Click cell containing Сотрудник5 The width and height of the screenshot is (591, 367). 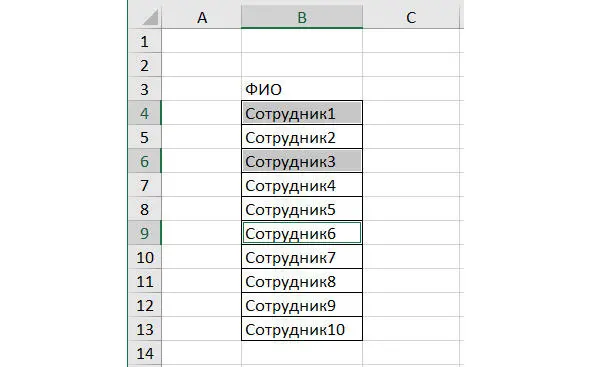pos(302,209)
